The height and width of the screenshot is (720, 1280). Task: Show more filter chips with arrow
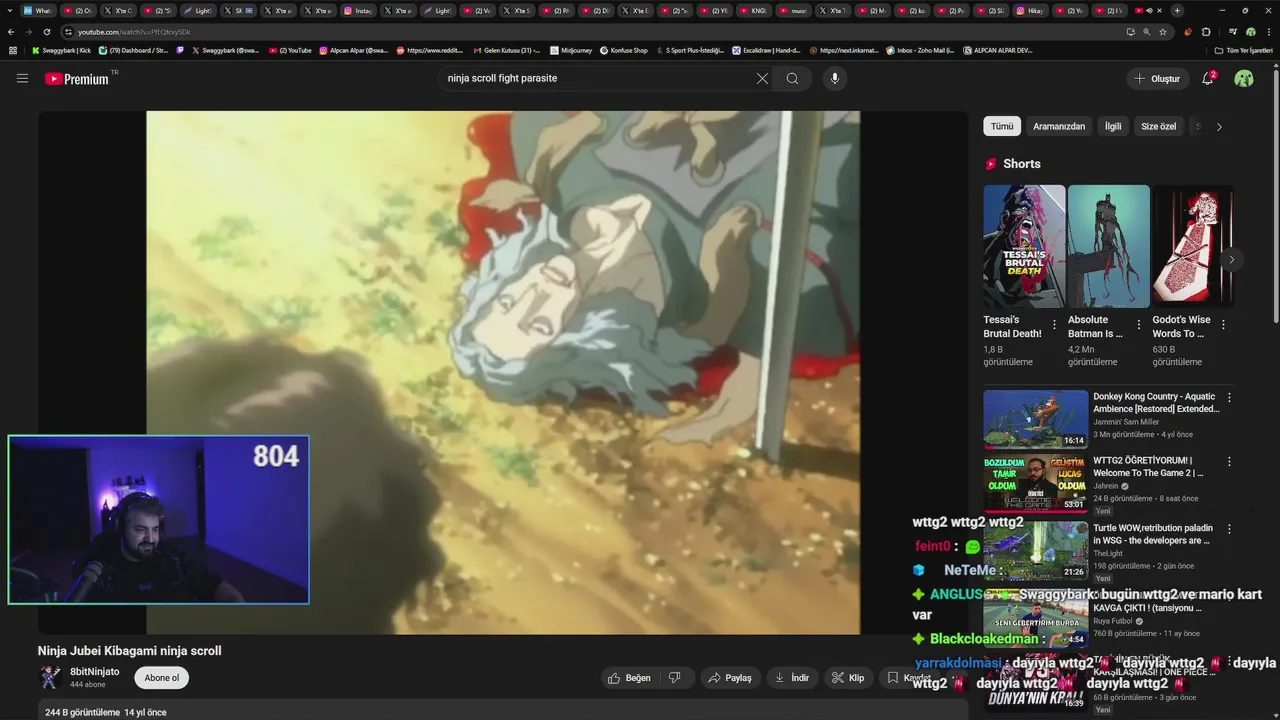click(1219, 126)
